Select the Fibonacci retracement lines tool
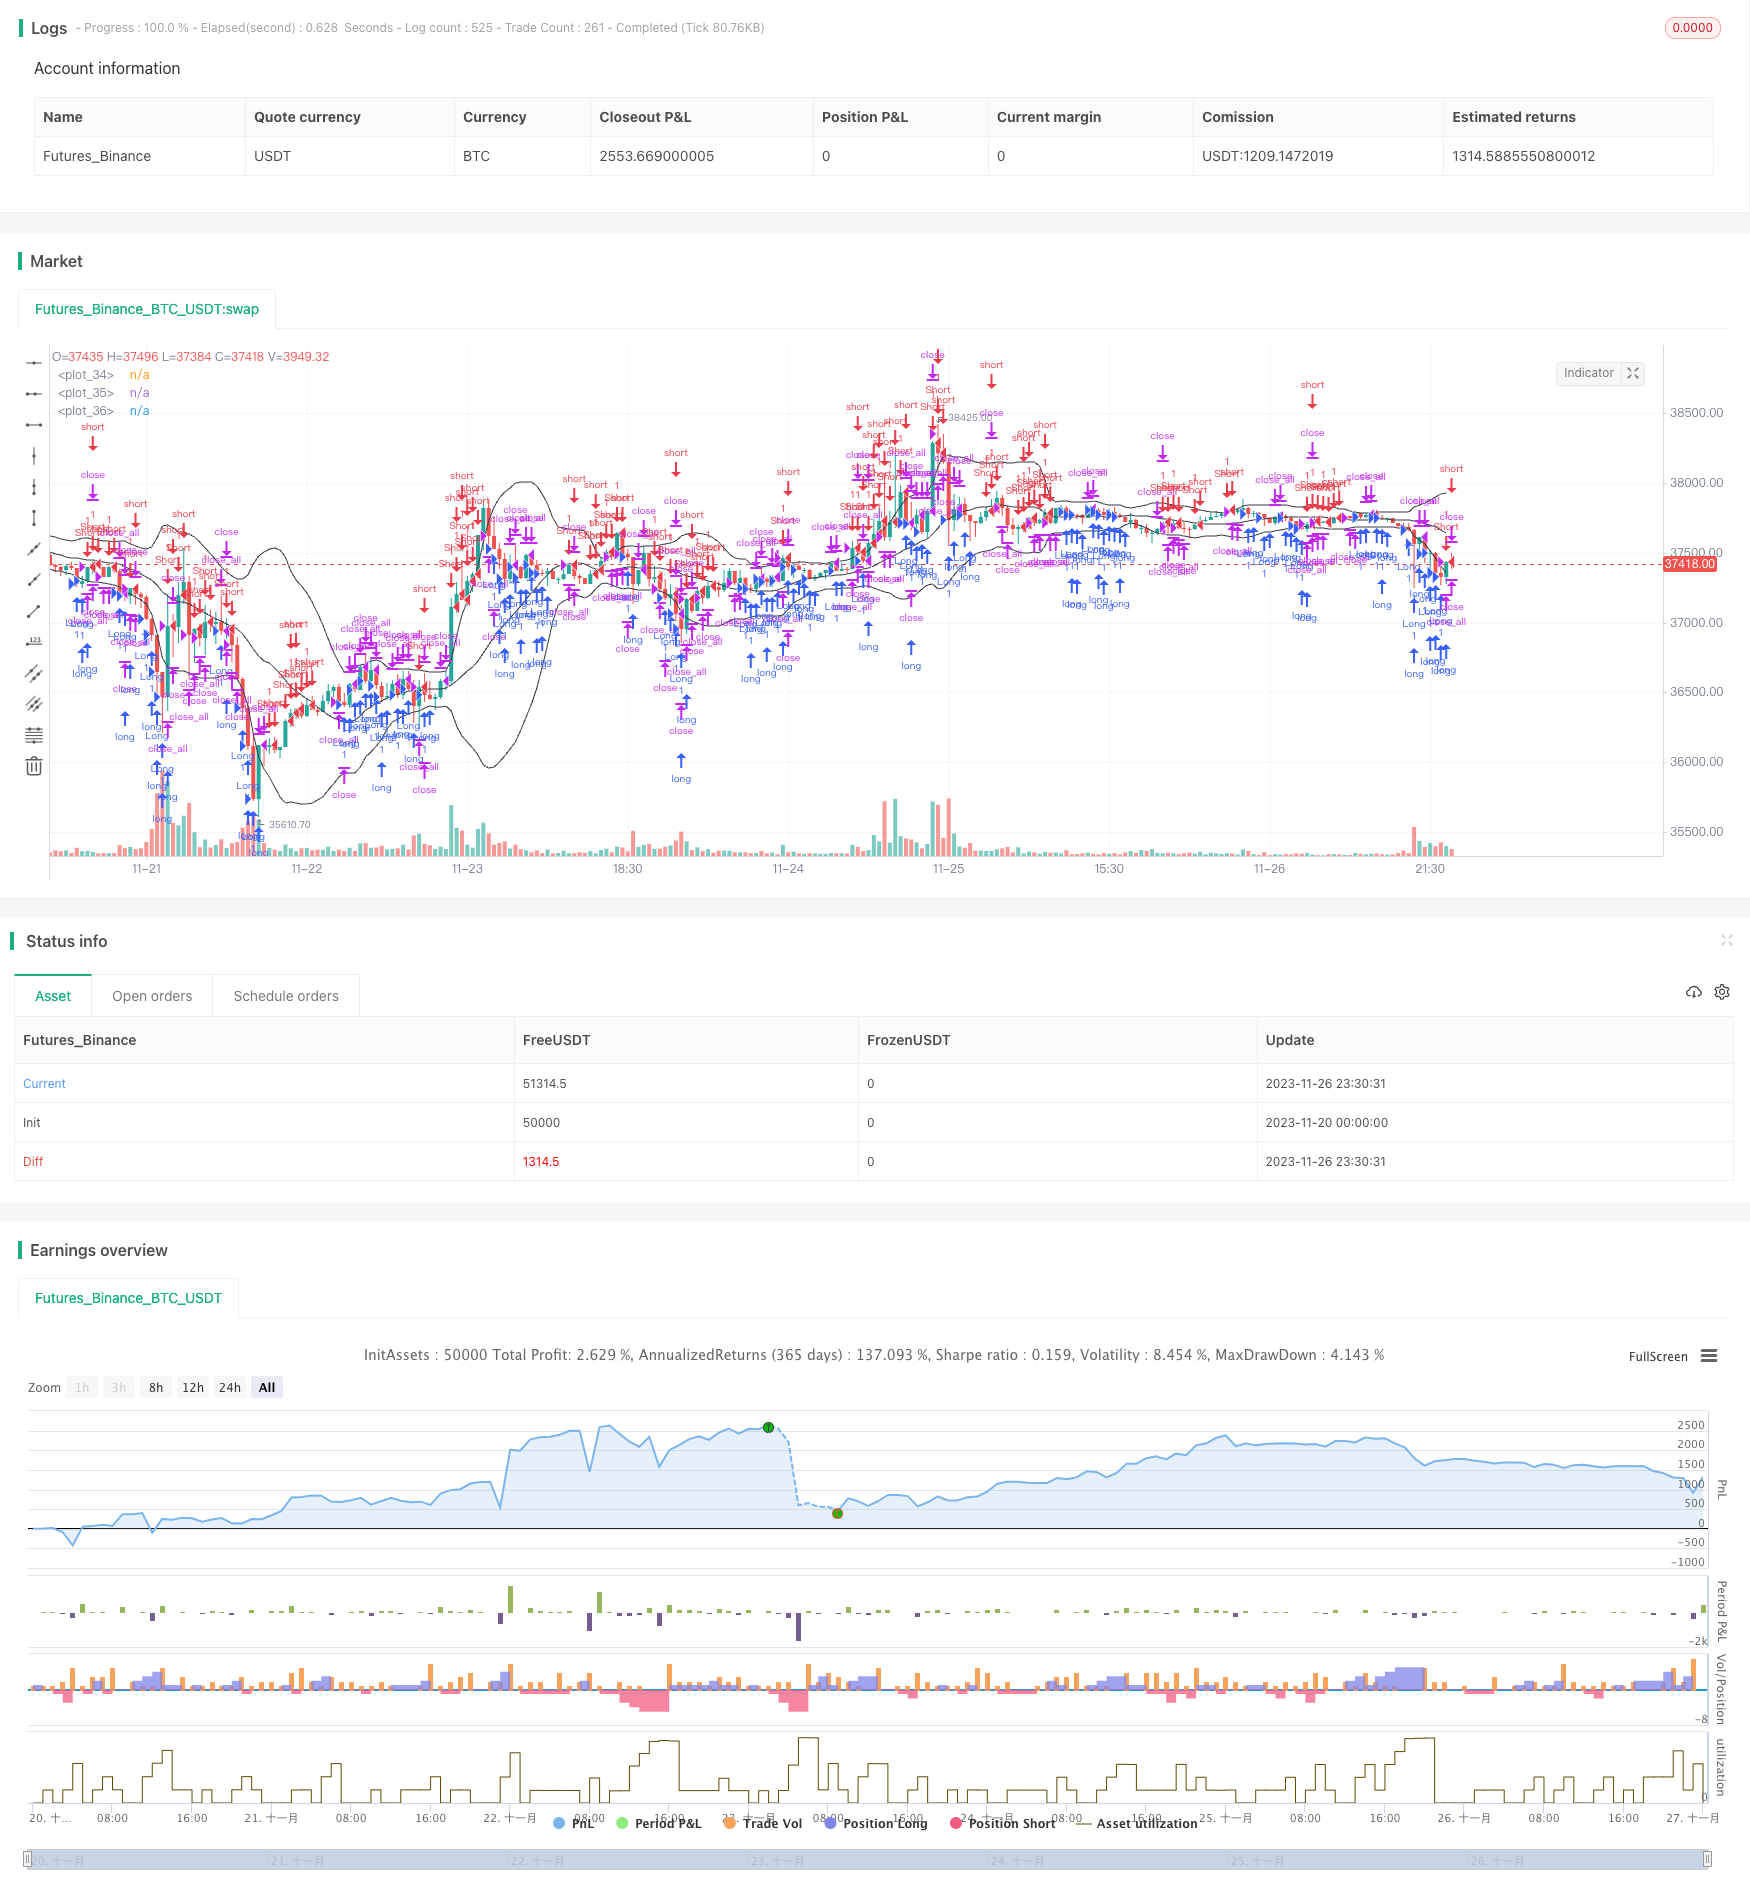 [x=34, y=735]
